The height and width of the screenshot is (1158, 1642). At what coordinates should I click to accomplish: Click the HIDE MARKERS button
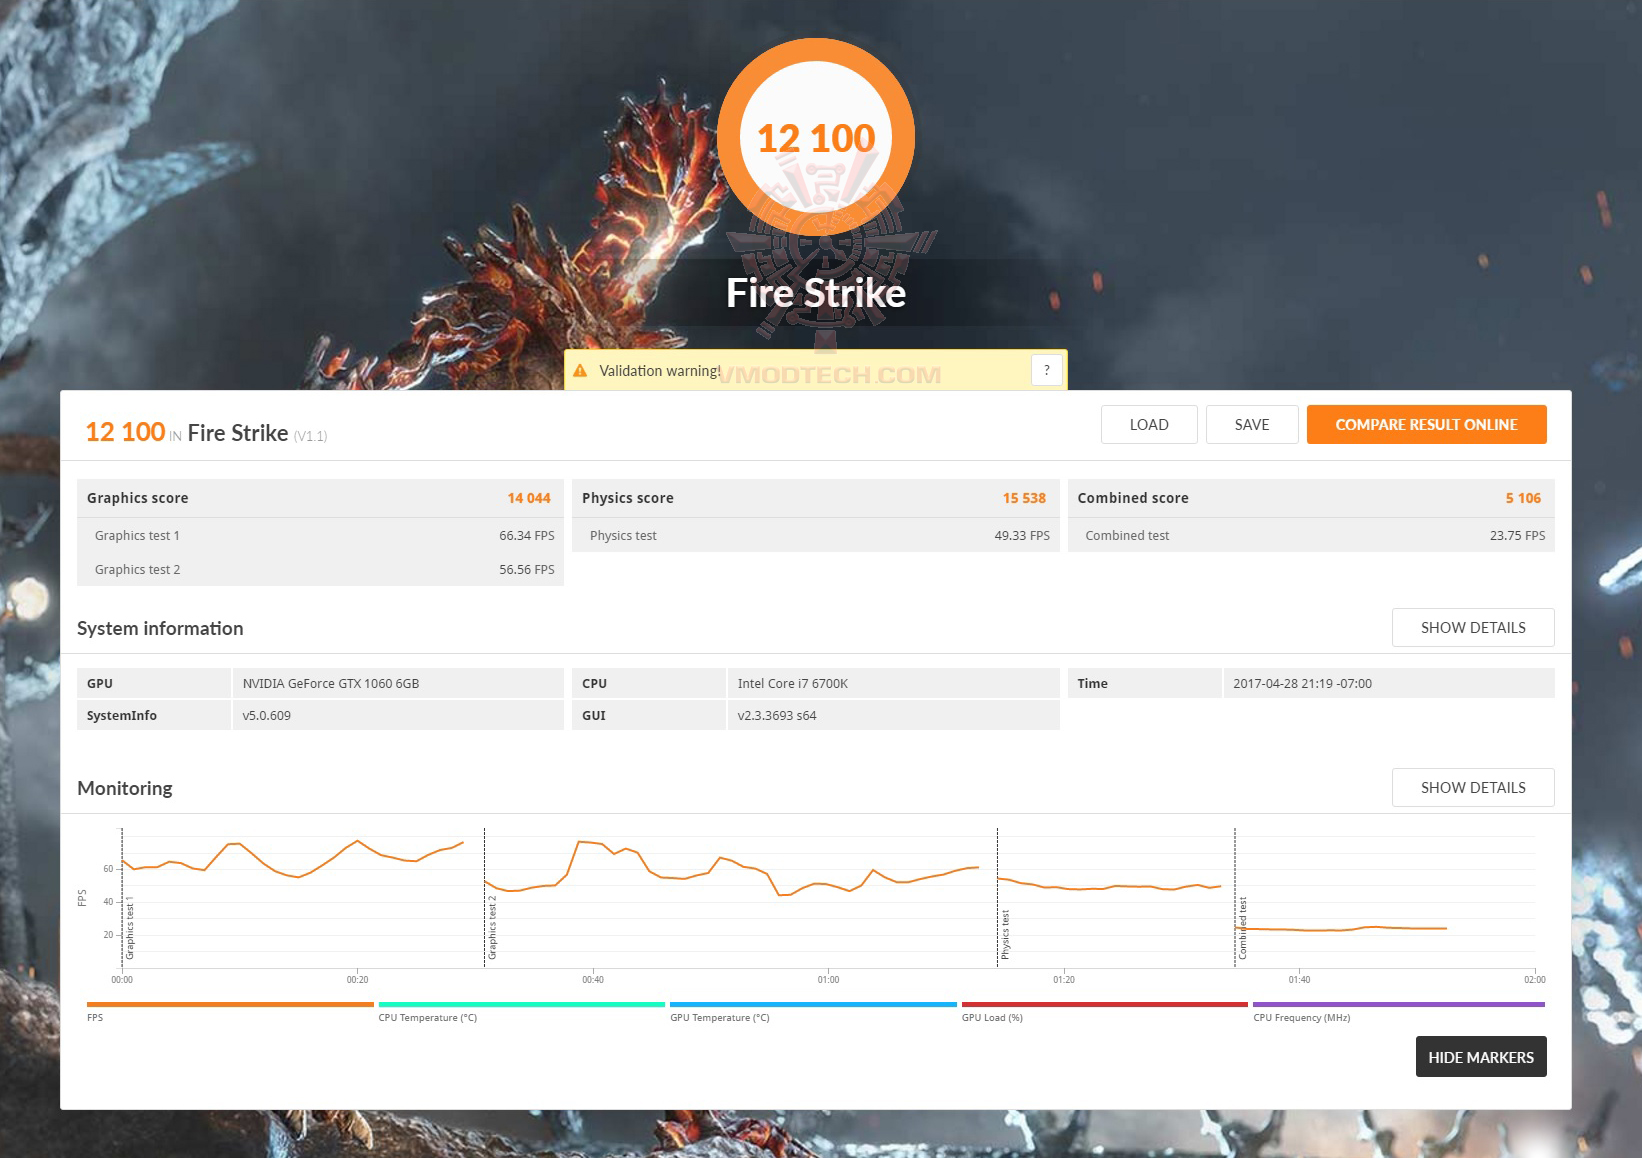[x=1481, y=1057]
